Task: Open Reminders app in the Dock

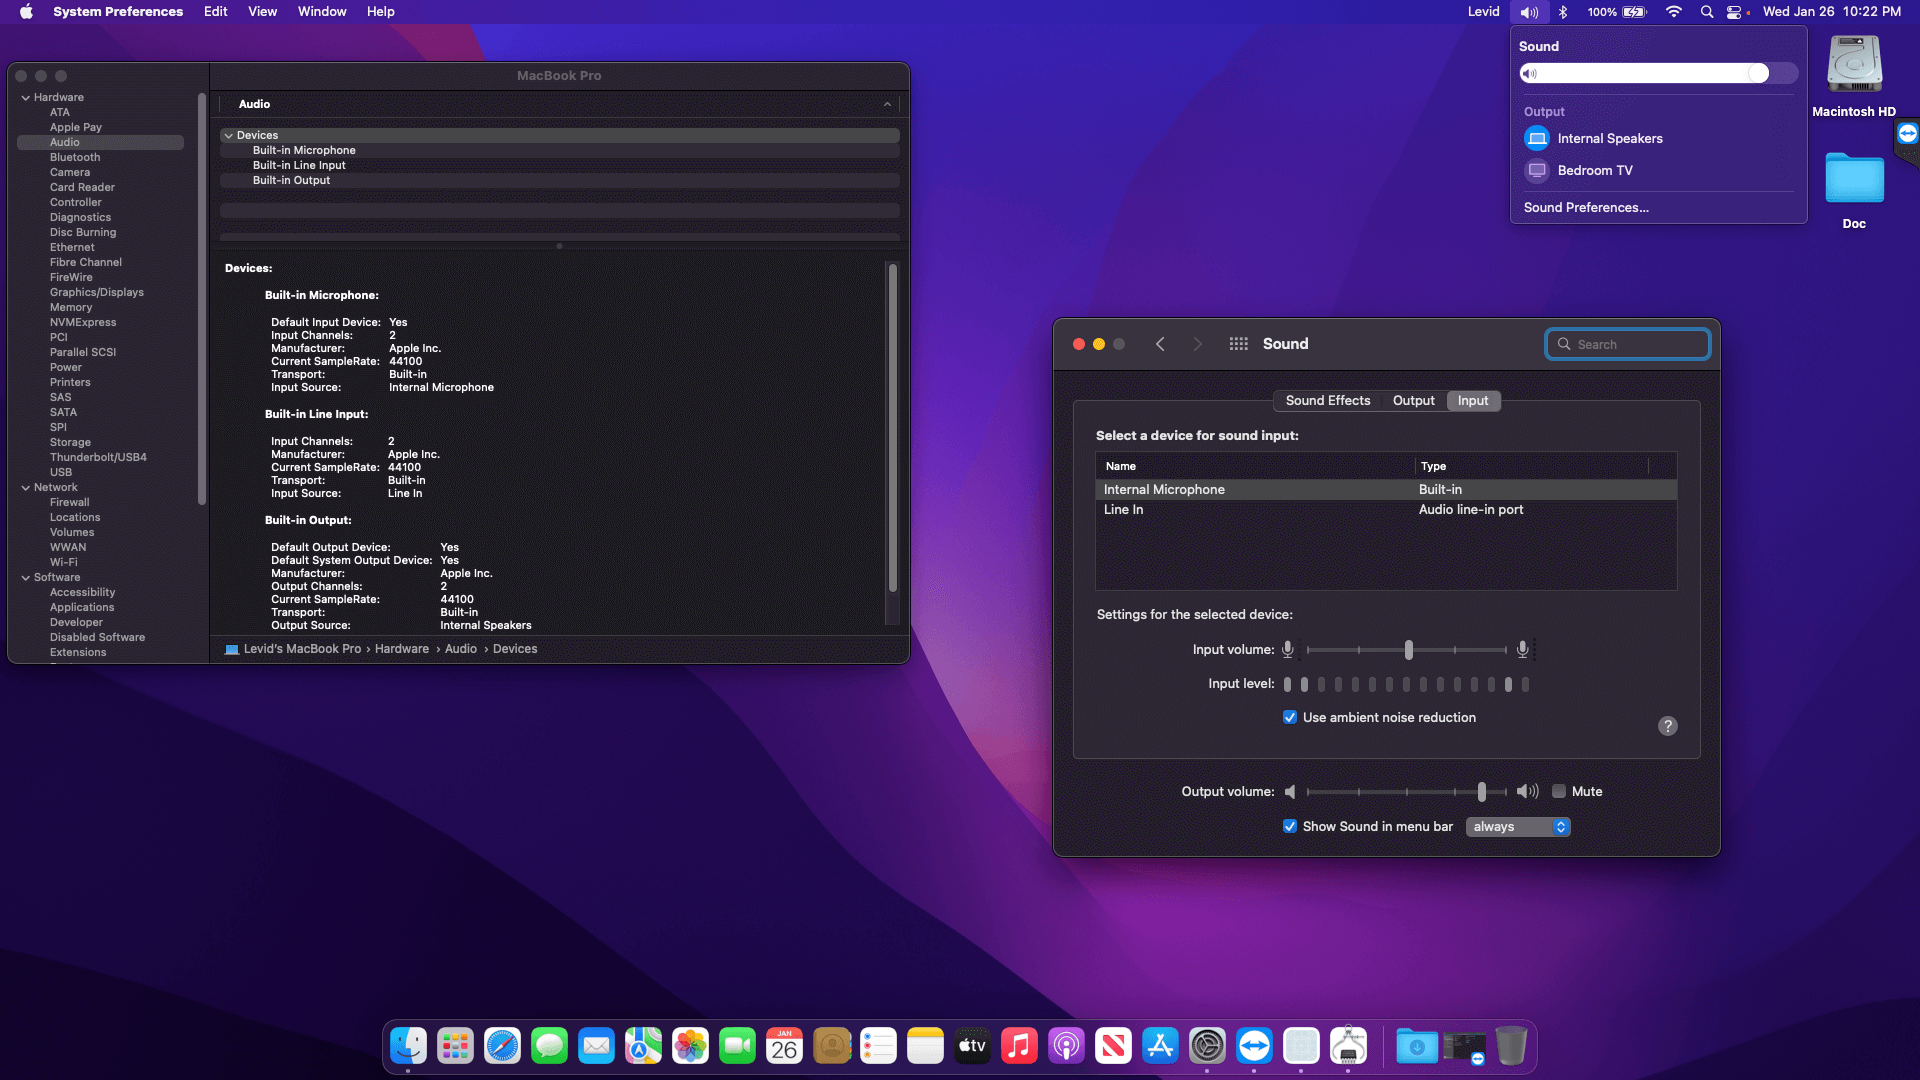Action: [878, 1046]
